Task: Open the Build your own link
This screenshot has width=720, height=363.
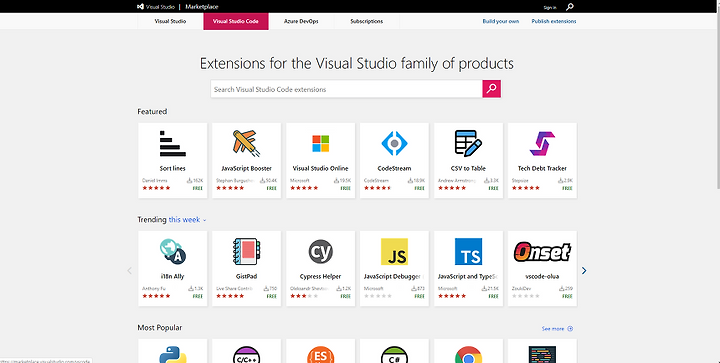Action: [x=501, y=21]
